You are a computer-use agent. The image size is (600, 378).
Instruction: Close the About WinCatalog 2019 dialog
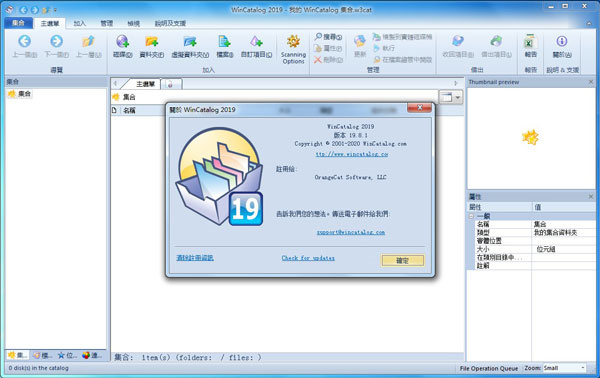419,108
